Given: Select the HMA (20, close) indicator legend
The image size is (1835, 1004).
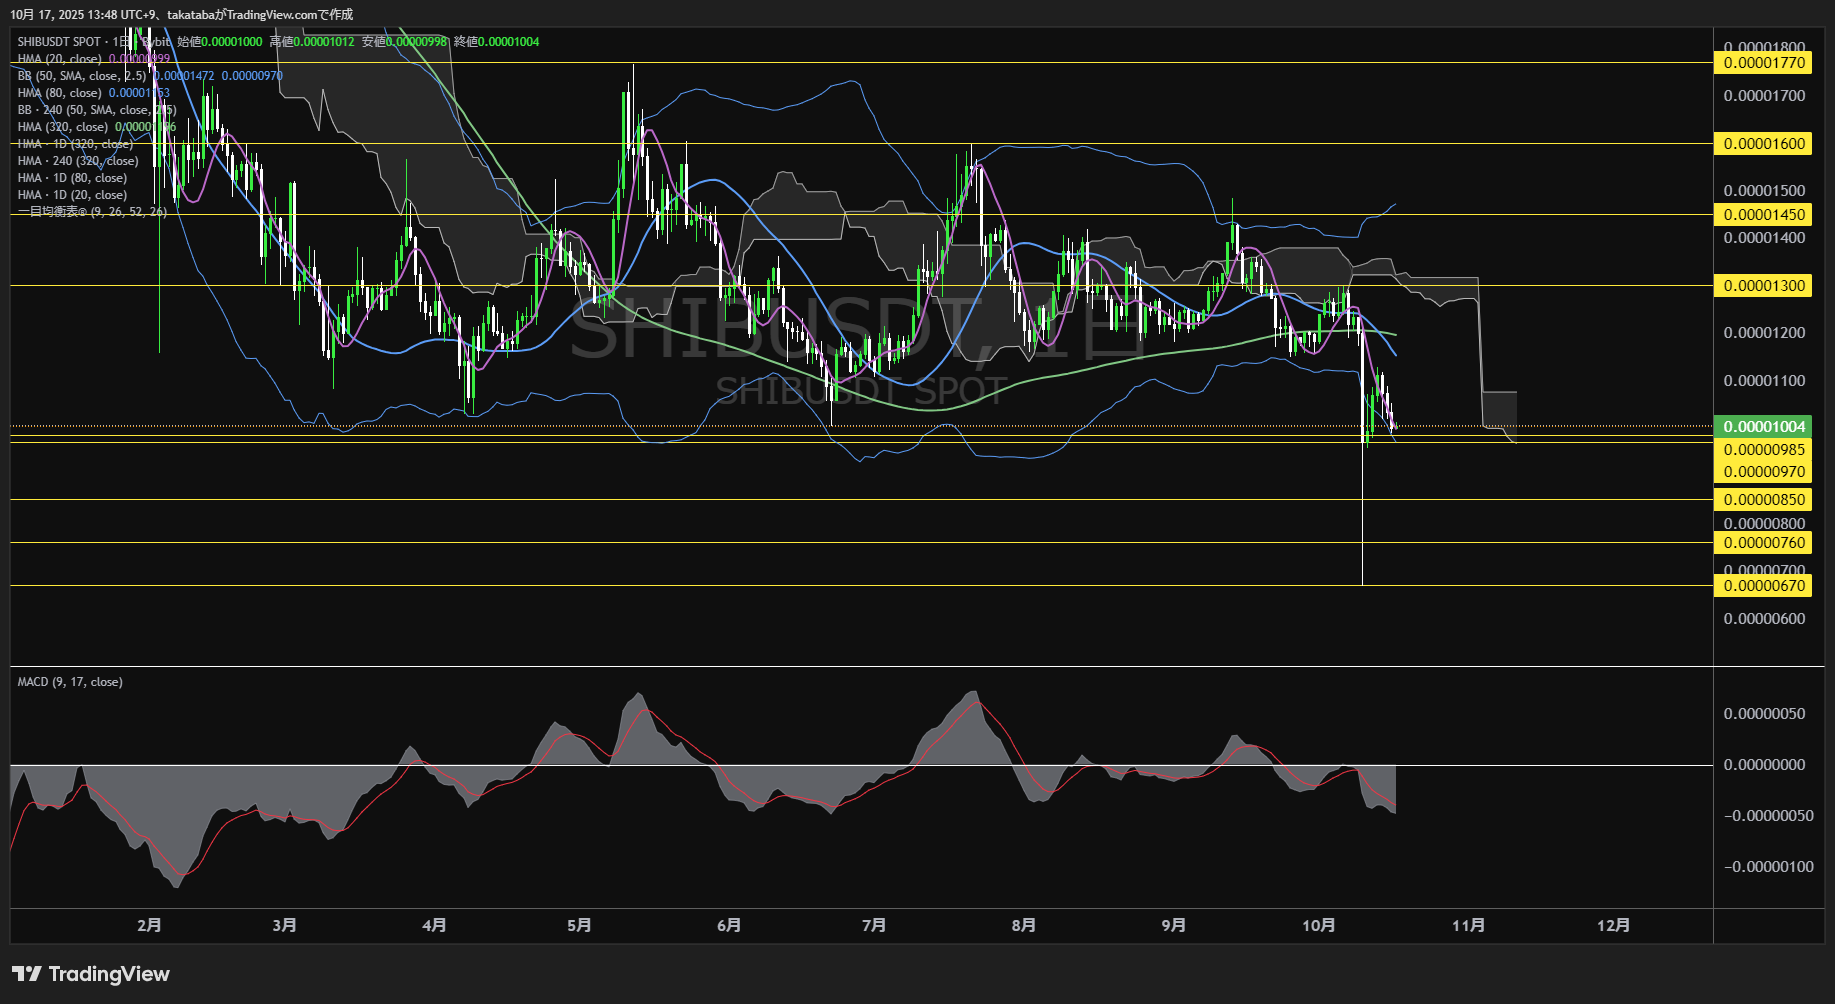Looking at the screenshot, I should pos(59,59).
